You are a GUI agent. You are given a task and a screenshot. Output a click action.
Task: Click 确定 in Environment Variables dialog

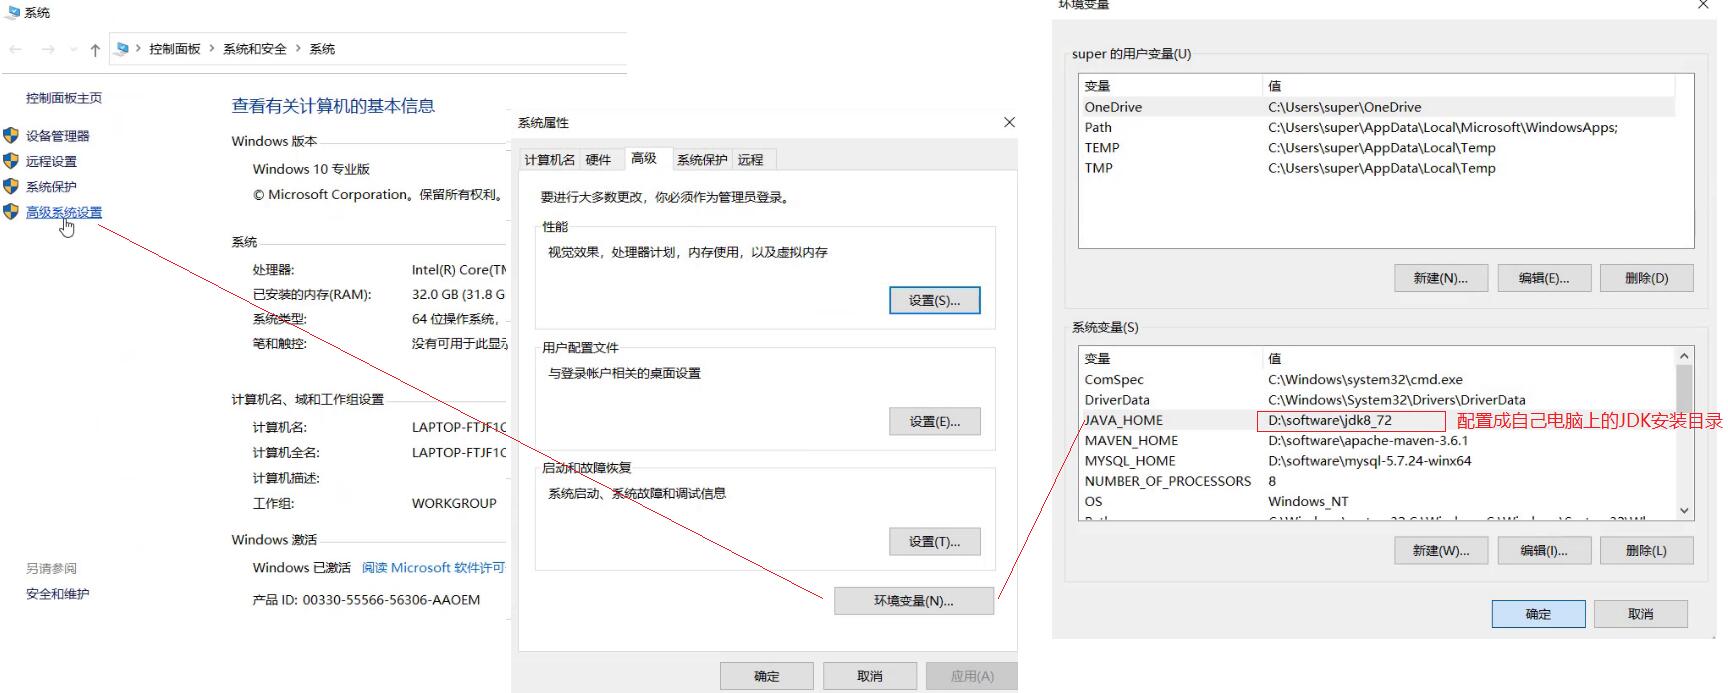pyautogui.click(x=1538, y=614)
